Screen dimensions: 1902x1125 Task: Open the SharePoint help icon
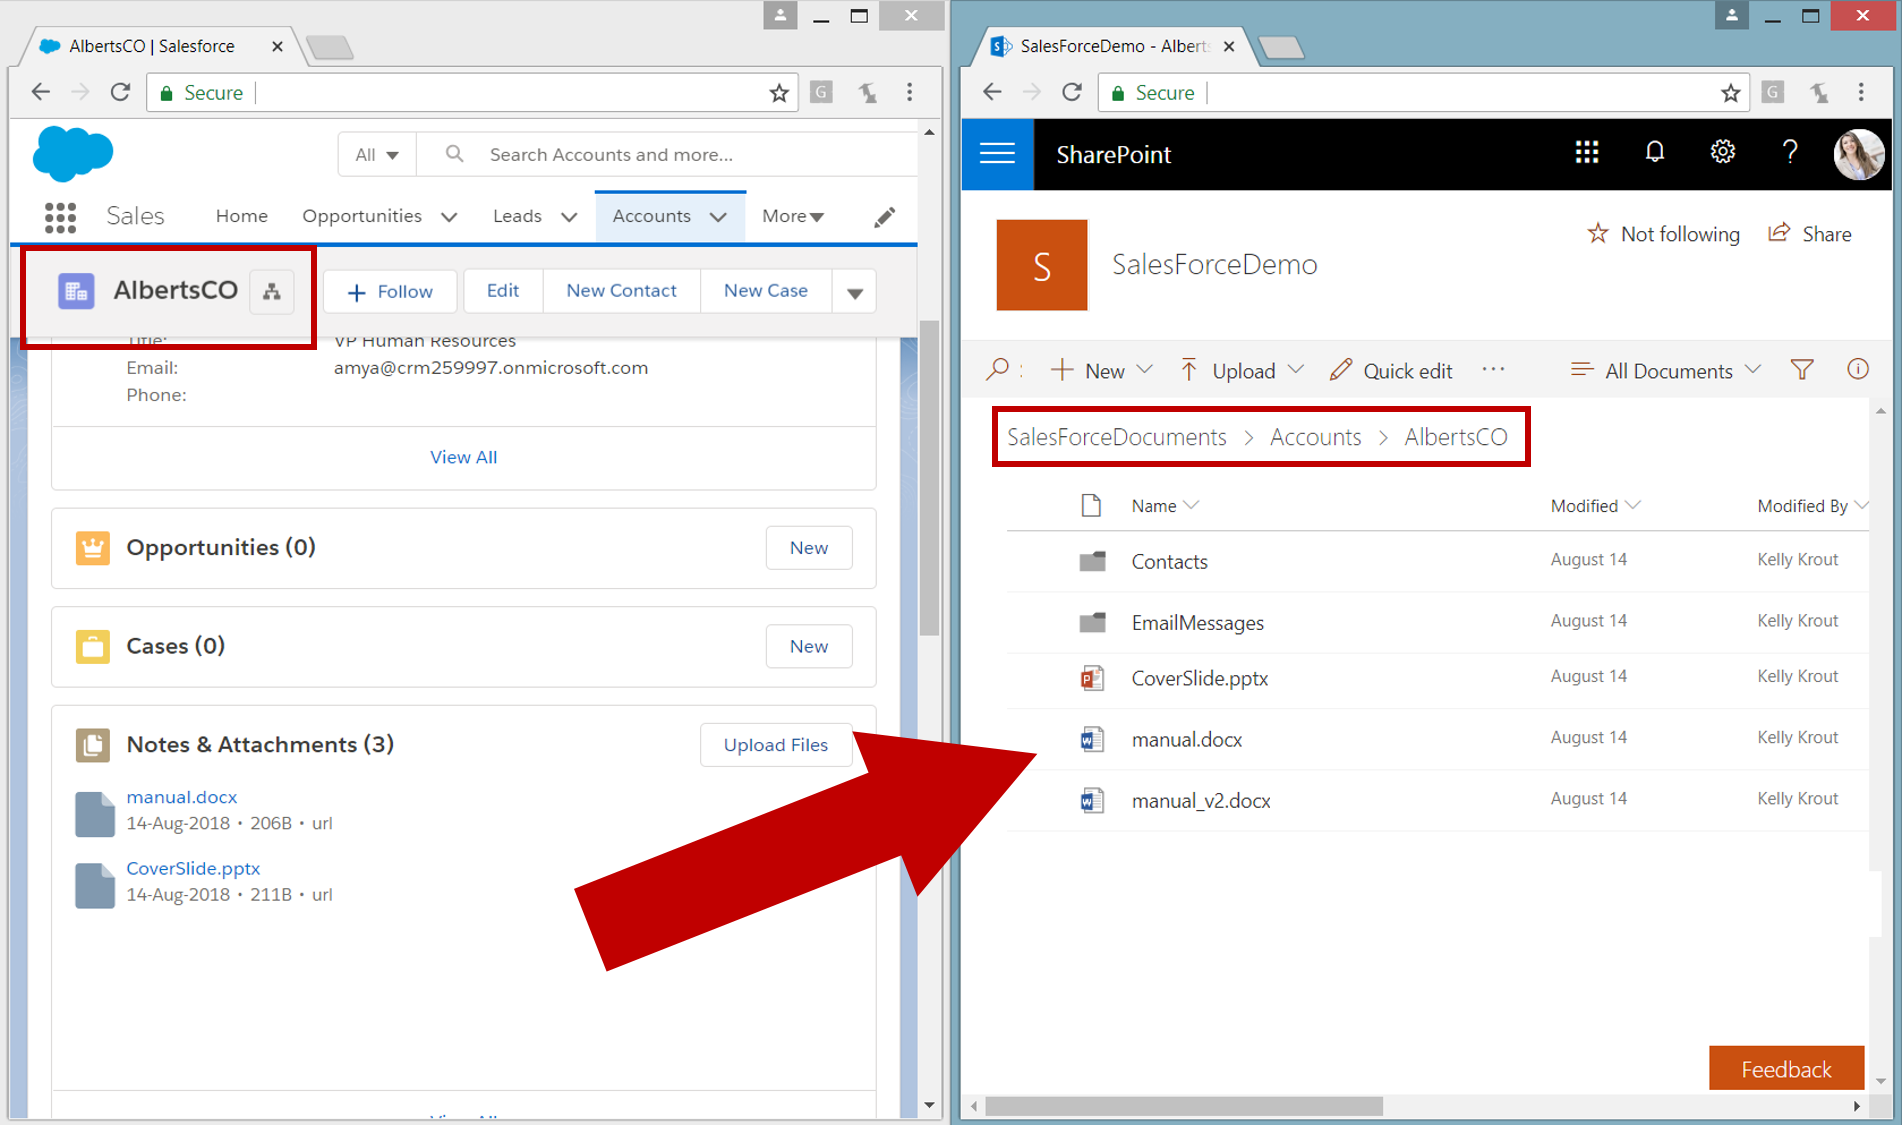tap(1790, 152)
